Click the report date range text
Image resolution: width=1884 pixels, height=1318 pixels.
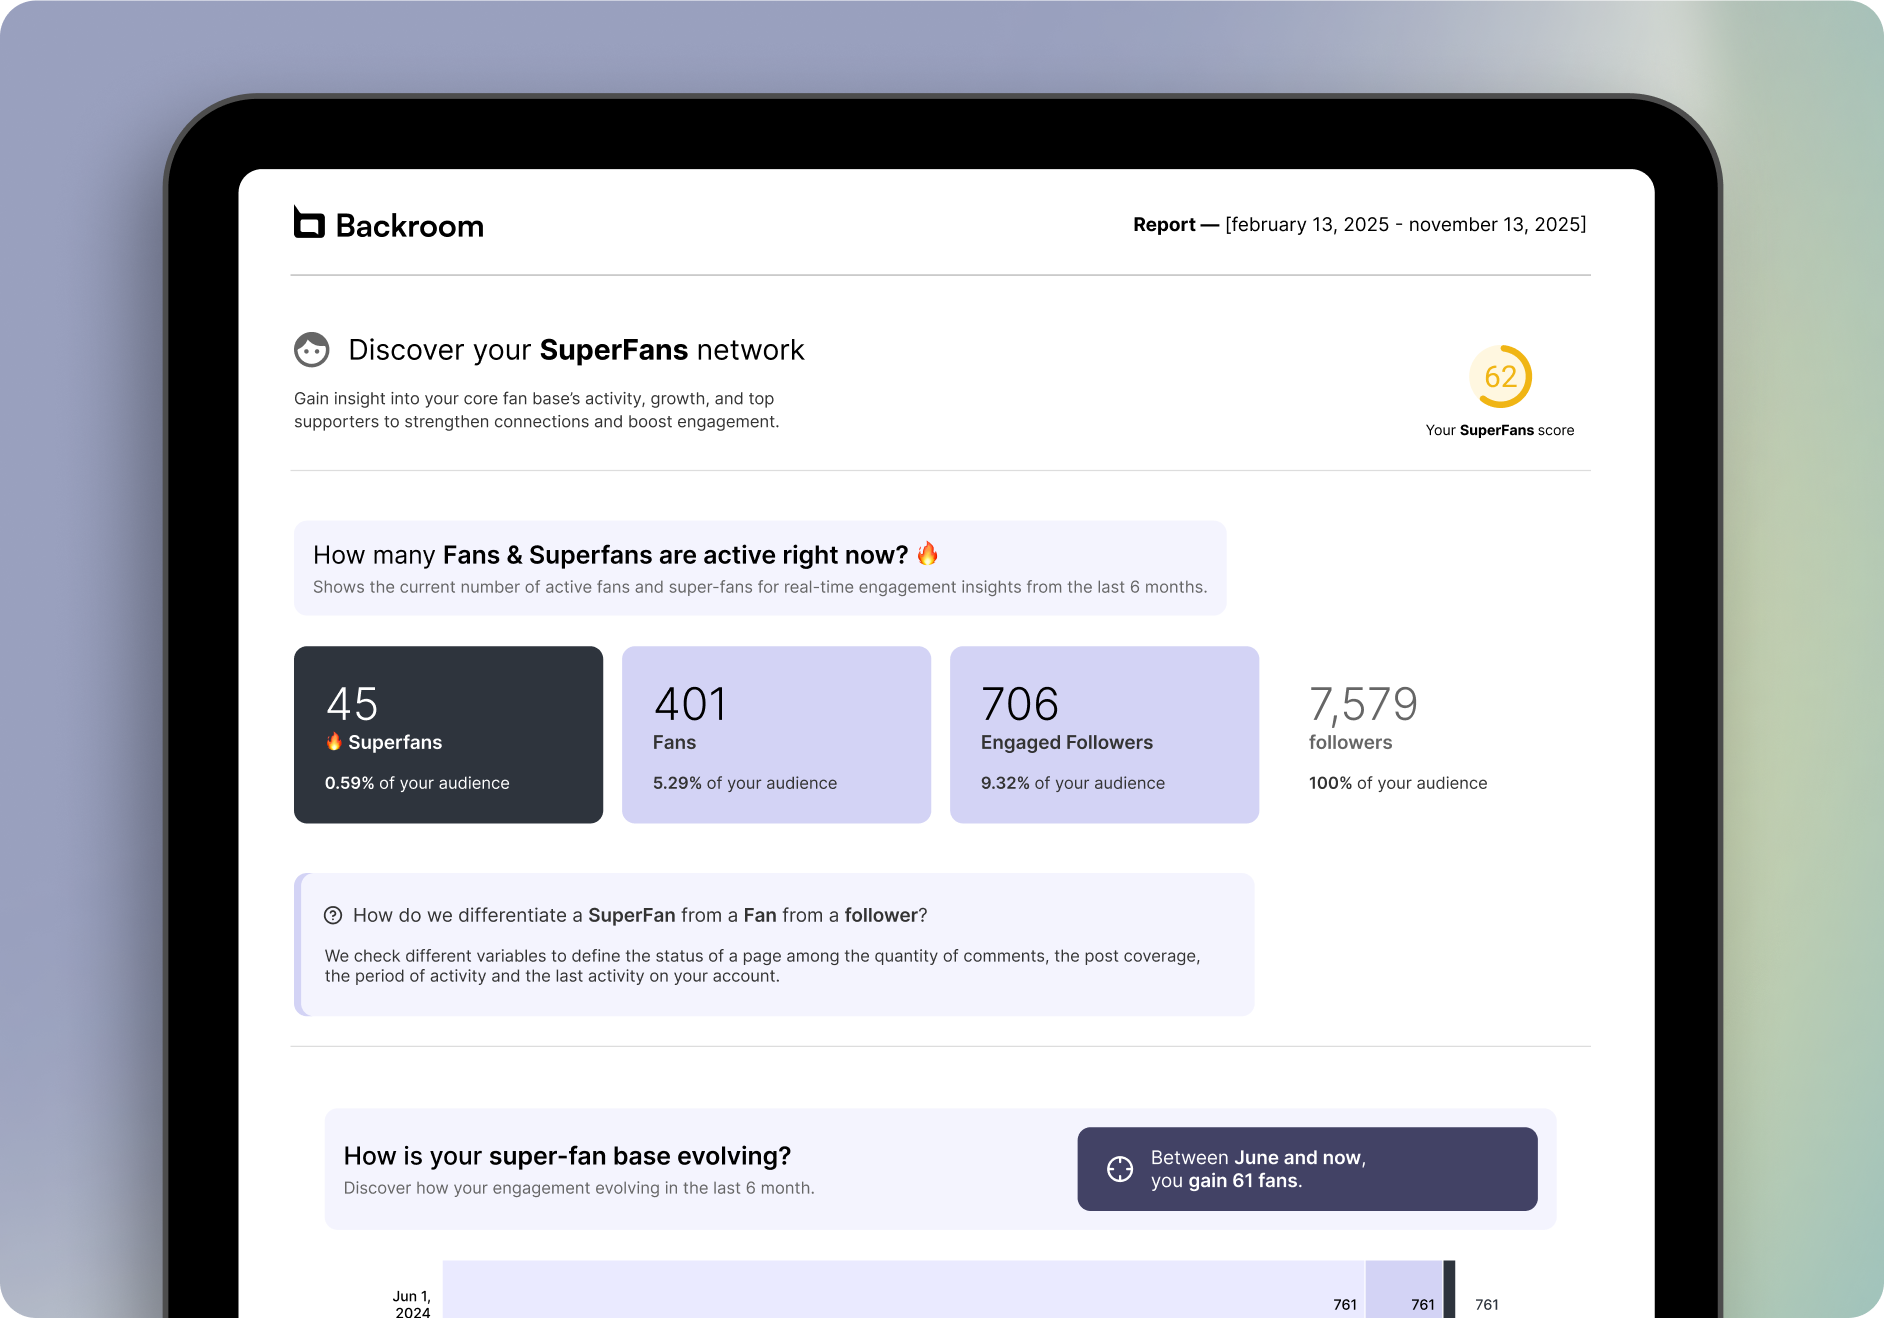tap(1405, 225)
